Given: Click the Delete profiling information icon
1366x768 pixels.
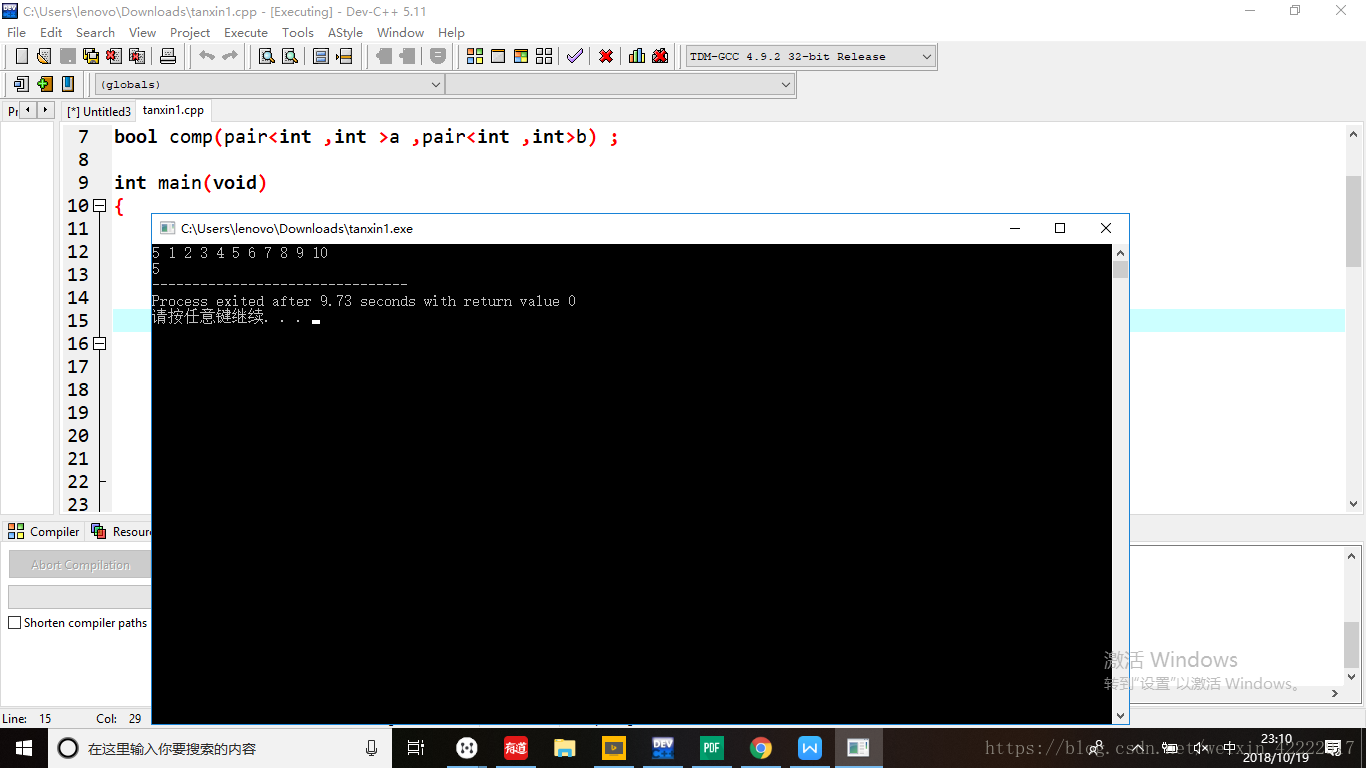Looking at the screenshot, I should (x=660, y=56).
